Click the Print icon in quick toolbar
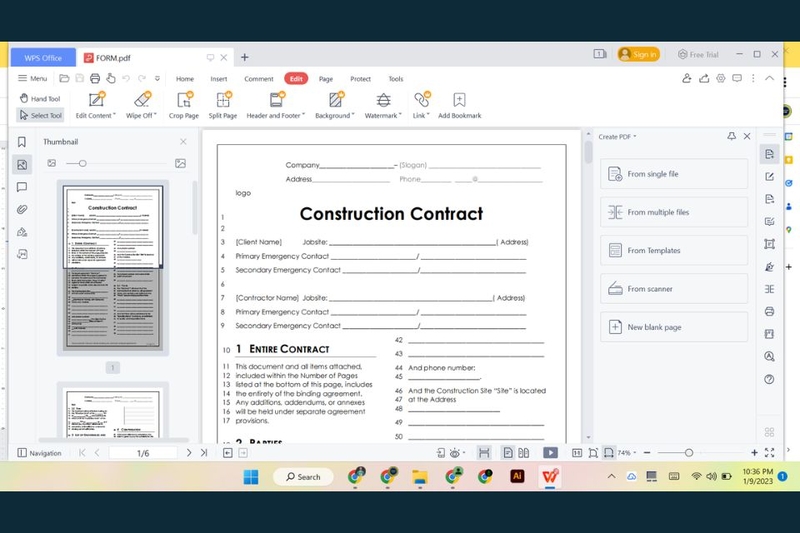The width and height of the screenshot is (800, 533). [x=95, y=78]
